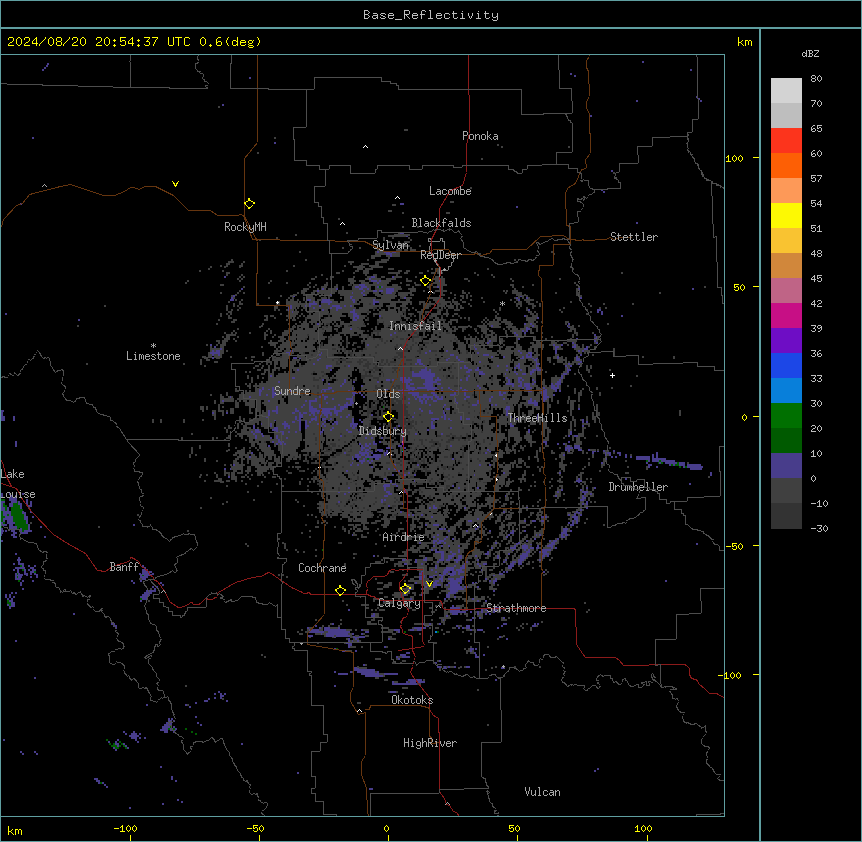Click the orange 57-60 dBZ legend swatch
This screenshot has width=862, height=842.
(786, 165)
